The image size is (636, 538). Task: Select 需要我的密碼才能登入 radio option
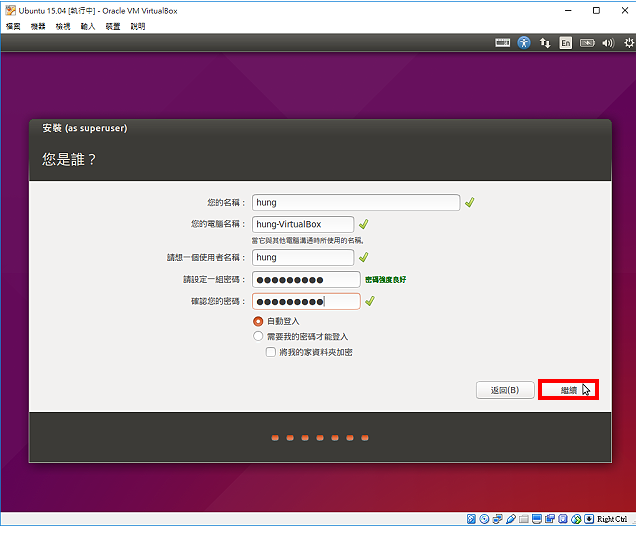point(258,336)
